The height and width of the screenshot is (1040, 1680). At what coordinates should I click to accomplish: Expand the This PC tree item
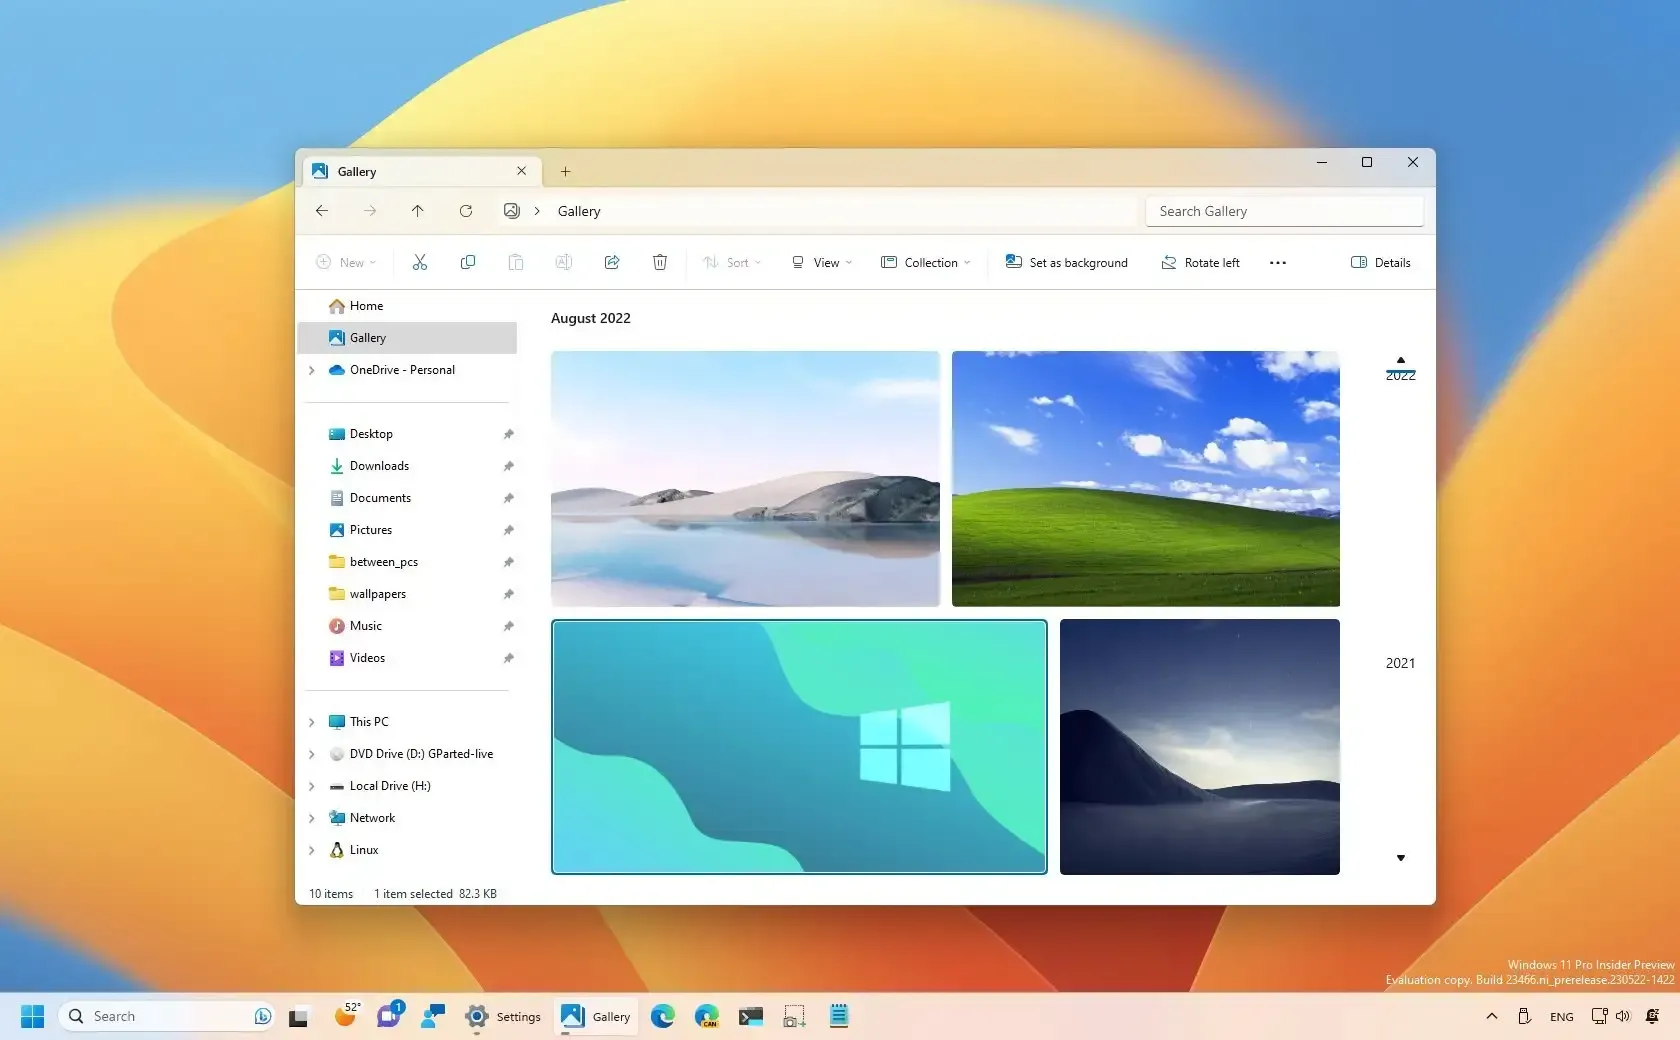click(312, 721)
